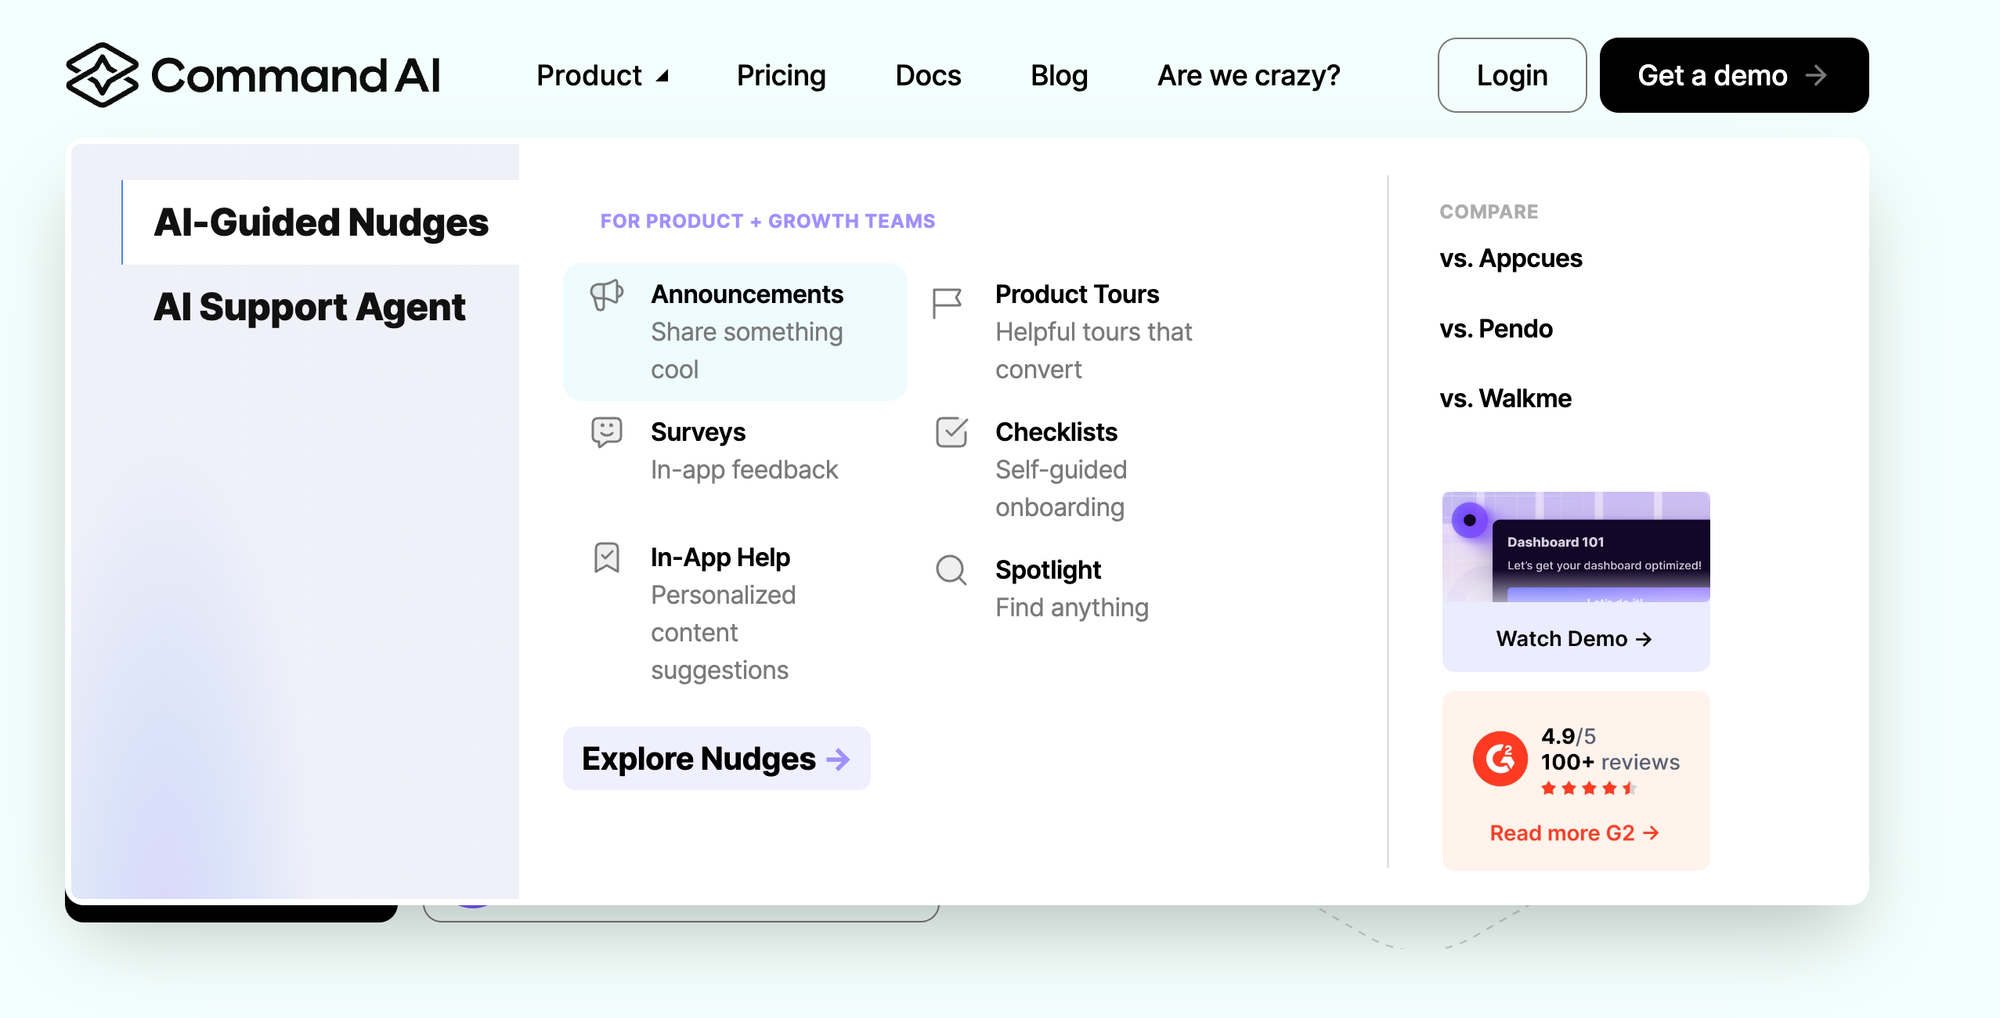The width and height of the screenshot is (2000, 1018).
Task: Click the Product Tours flag icon
Action: [947, 303]
